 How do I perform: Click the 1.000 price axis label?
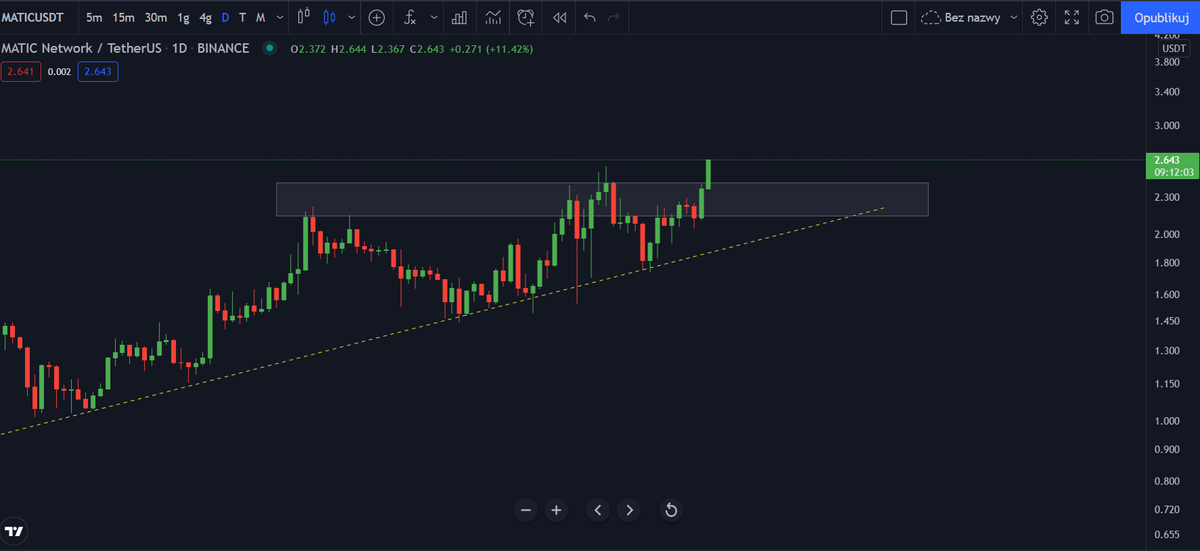click(1166, 421)
